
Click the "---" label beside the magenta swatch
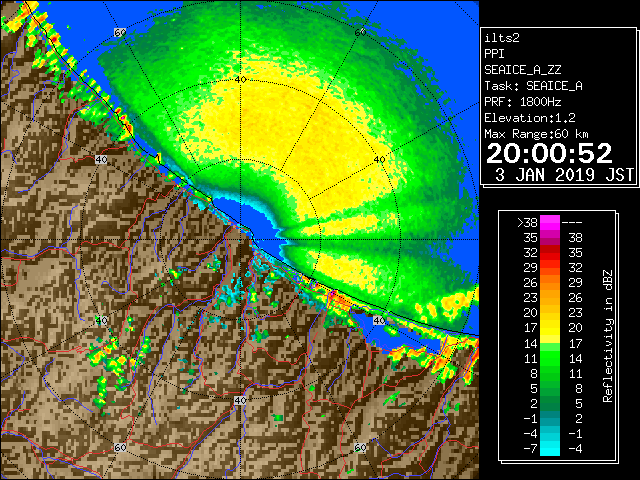coord(572,223)
